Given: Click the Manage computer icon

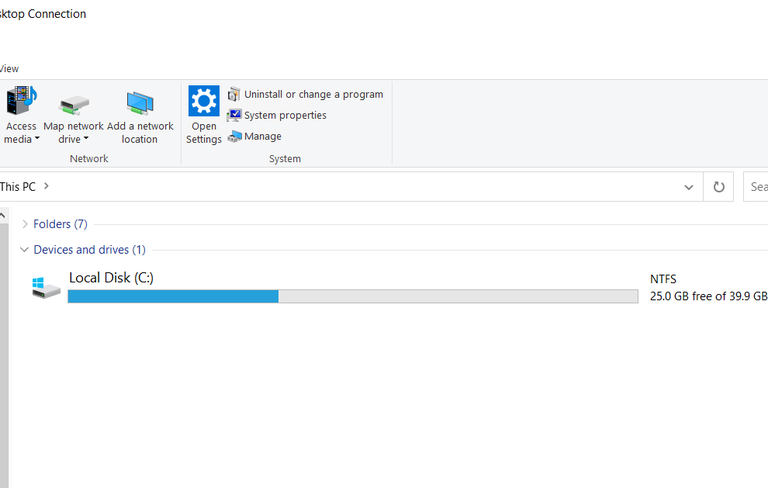Looking at the screenshot, I should click(235, 136).
